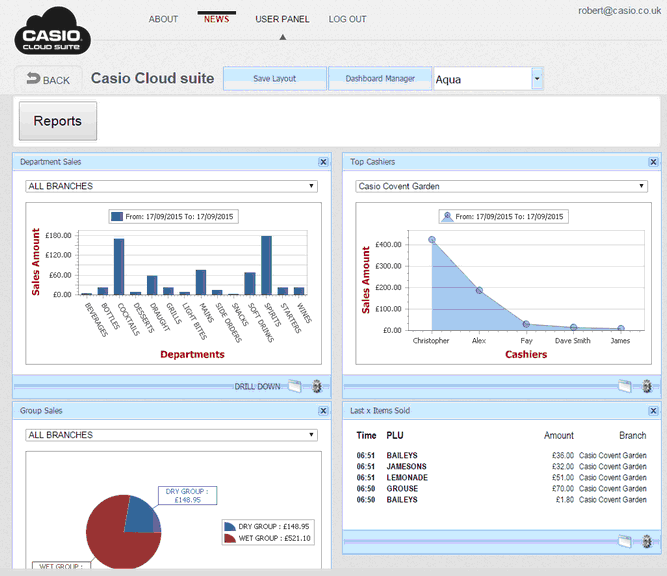Open Last x Items Sold settings gear
The width and height of the screenshot is (667, 576).
click(647, 542)
